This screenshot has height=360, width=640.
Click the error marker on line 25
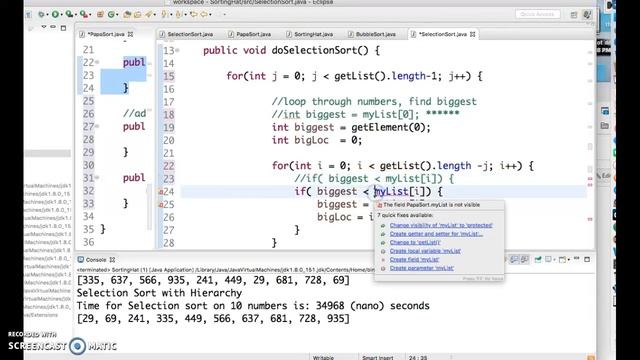[x=161, y=204]
